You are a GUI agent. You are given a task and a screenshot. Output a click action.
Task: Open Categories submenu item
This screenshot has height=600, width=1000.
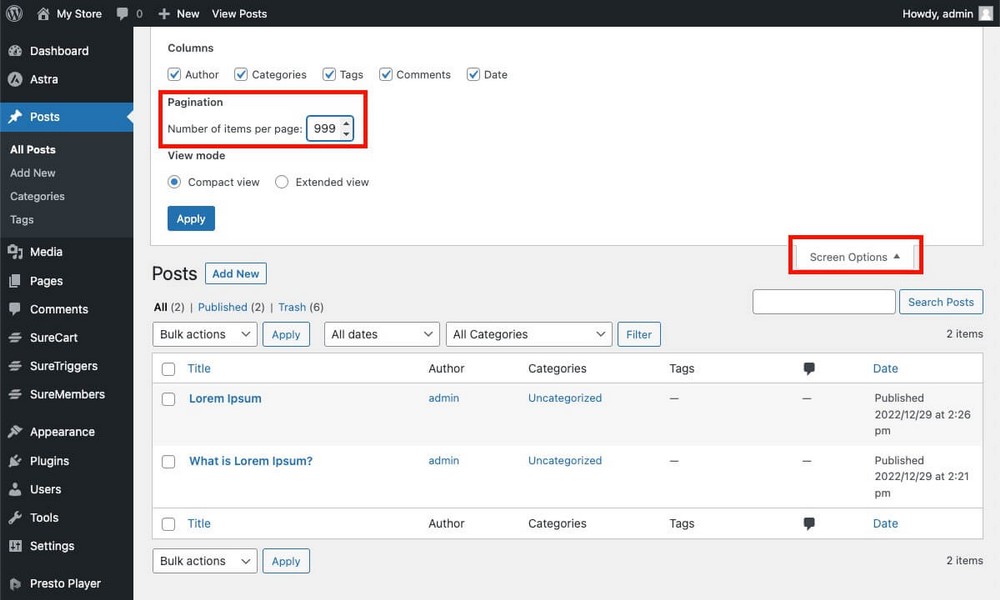click(37, 196)
